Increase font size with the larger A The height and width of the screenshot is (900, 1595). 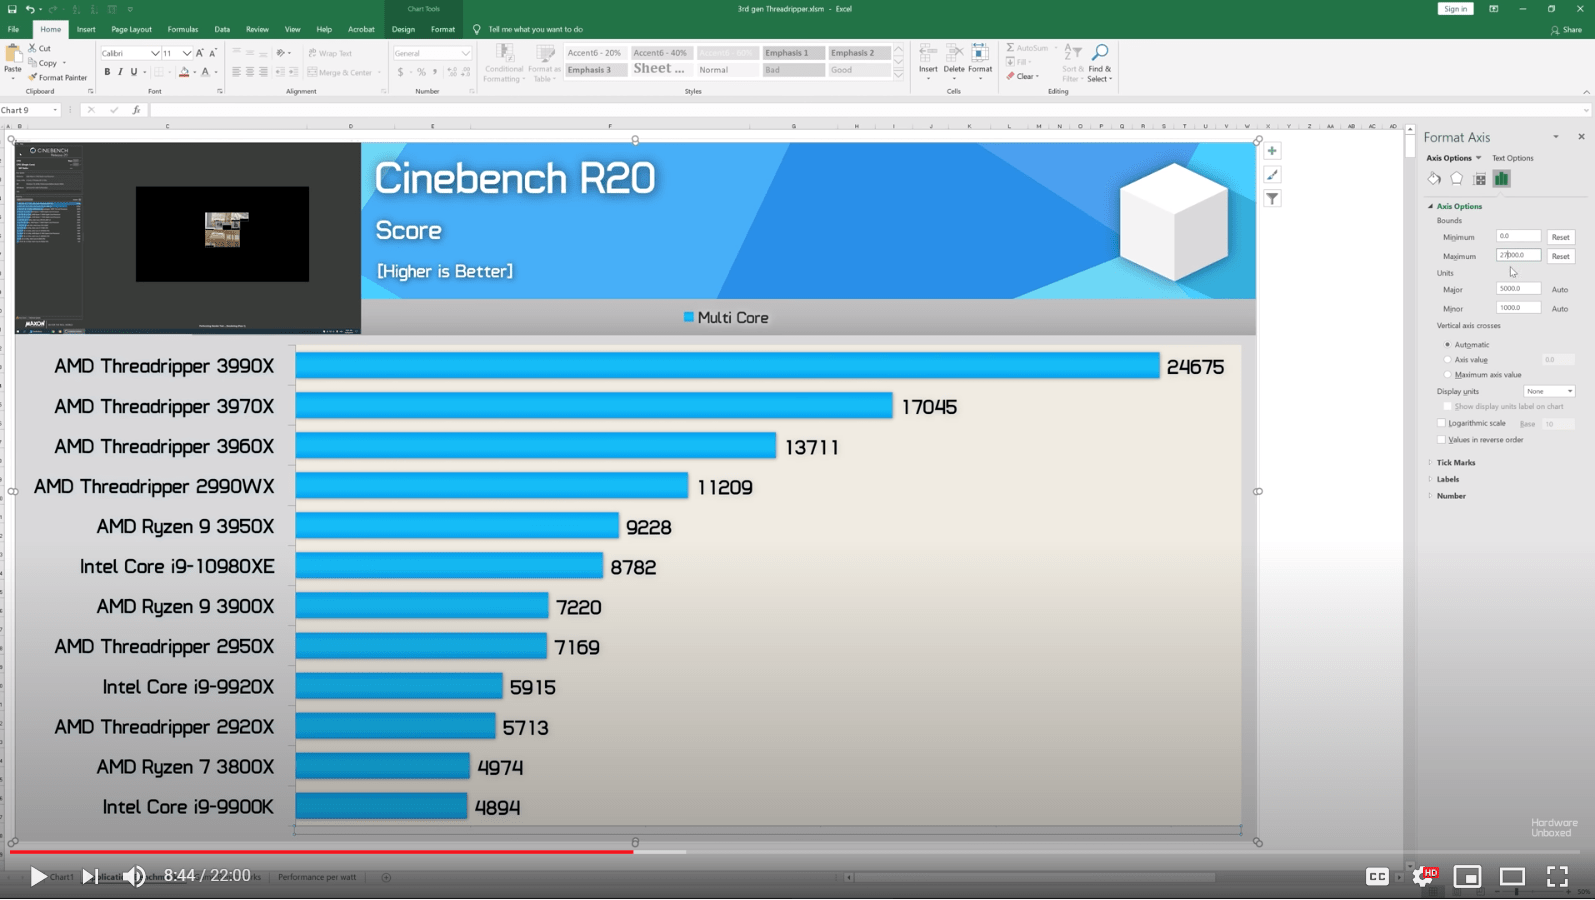click(x=200, y=53)
